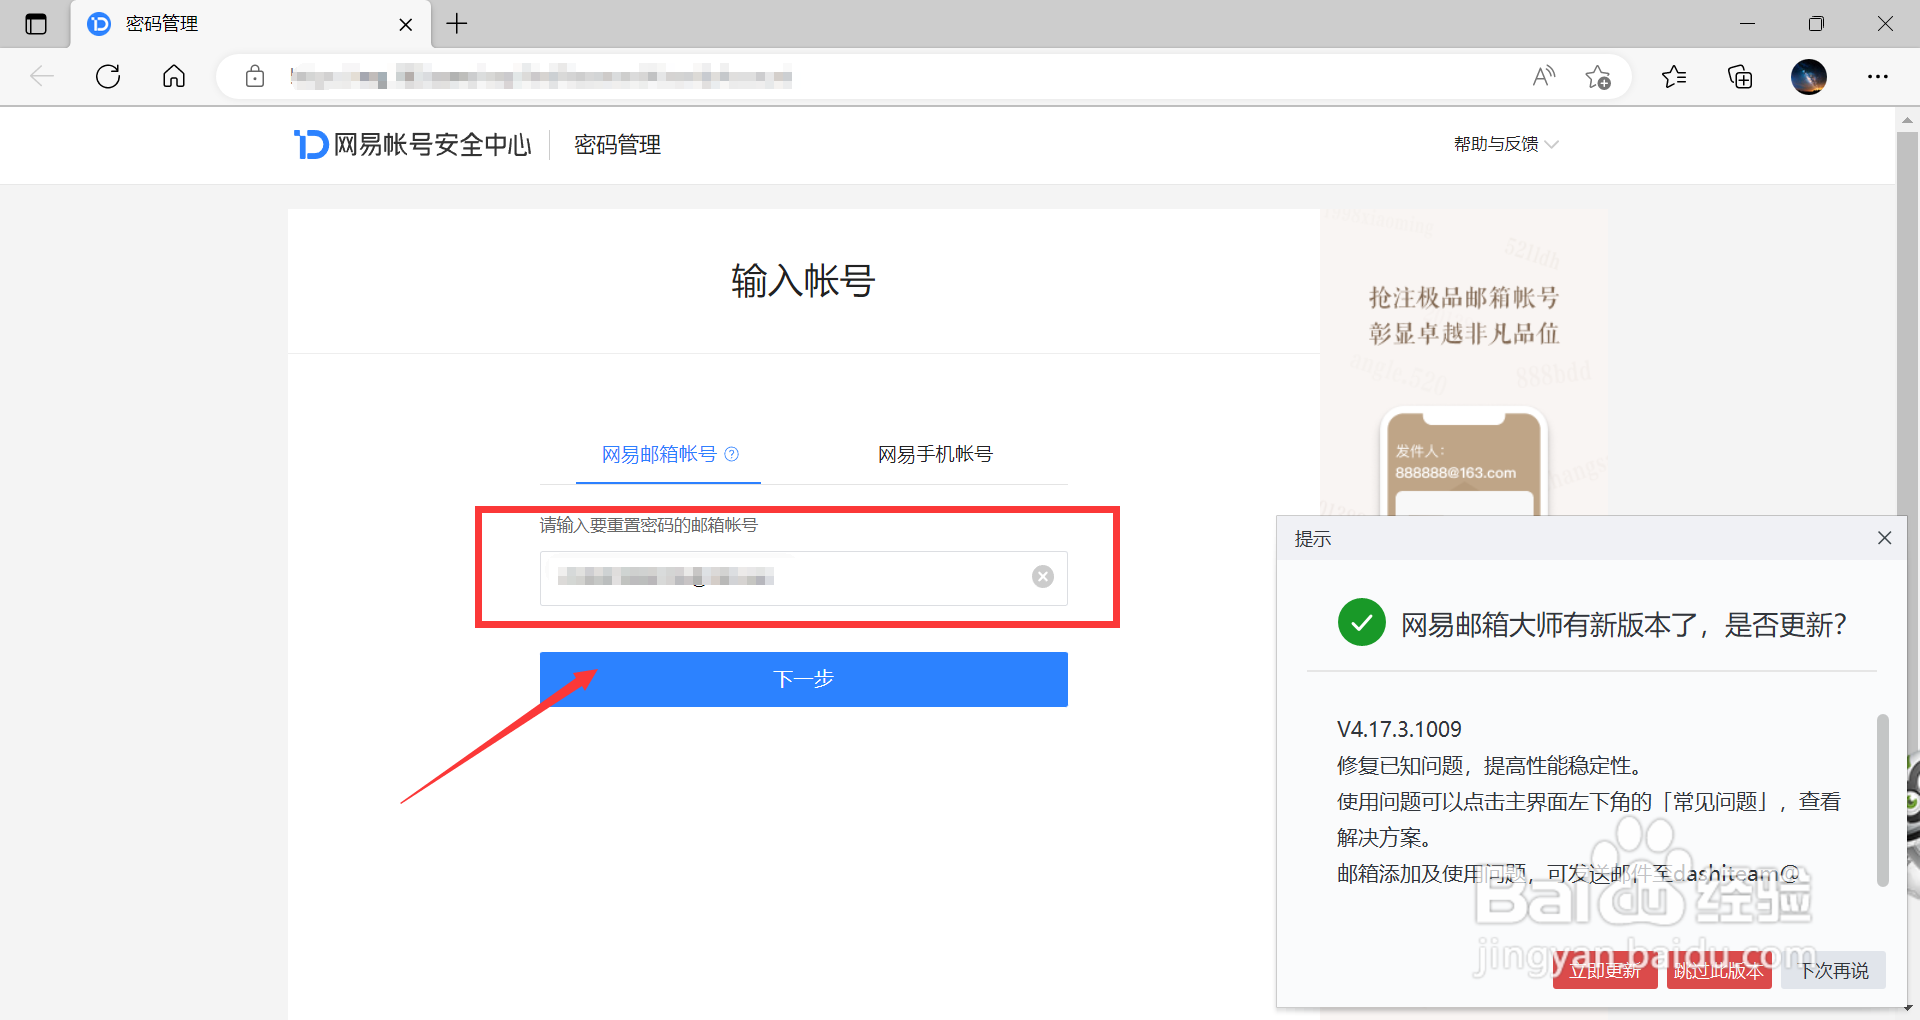Click the green checkmark icon in dialog
1920x1020 pixels.
[x=1362, y=623]
